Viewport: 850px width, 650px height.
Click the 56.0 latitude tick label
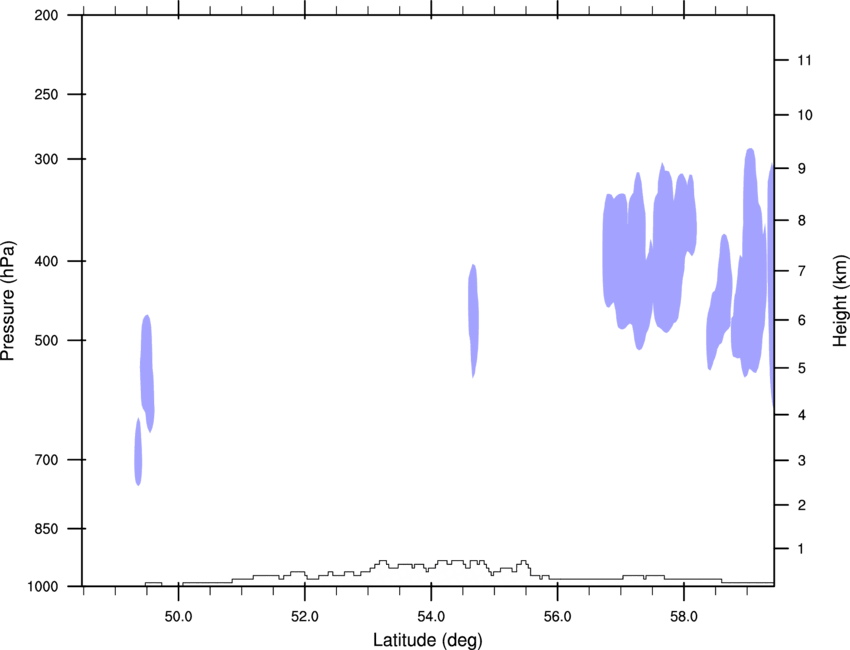pyautogui.click(x=557, y=617)
